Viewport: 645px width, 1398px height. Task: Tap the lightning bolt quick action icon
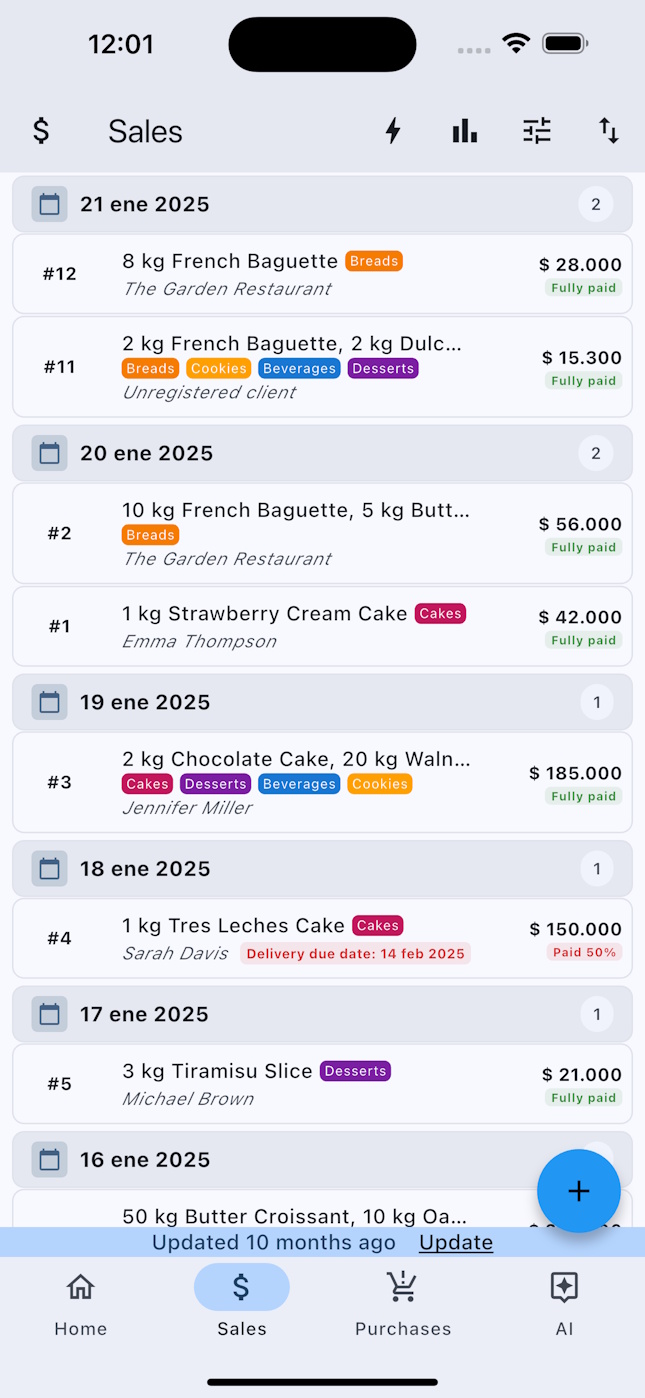point(393,131)
